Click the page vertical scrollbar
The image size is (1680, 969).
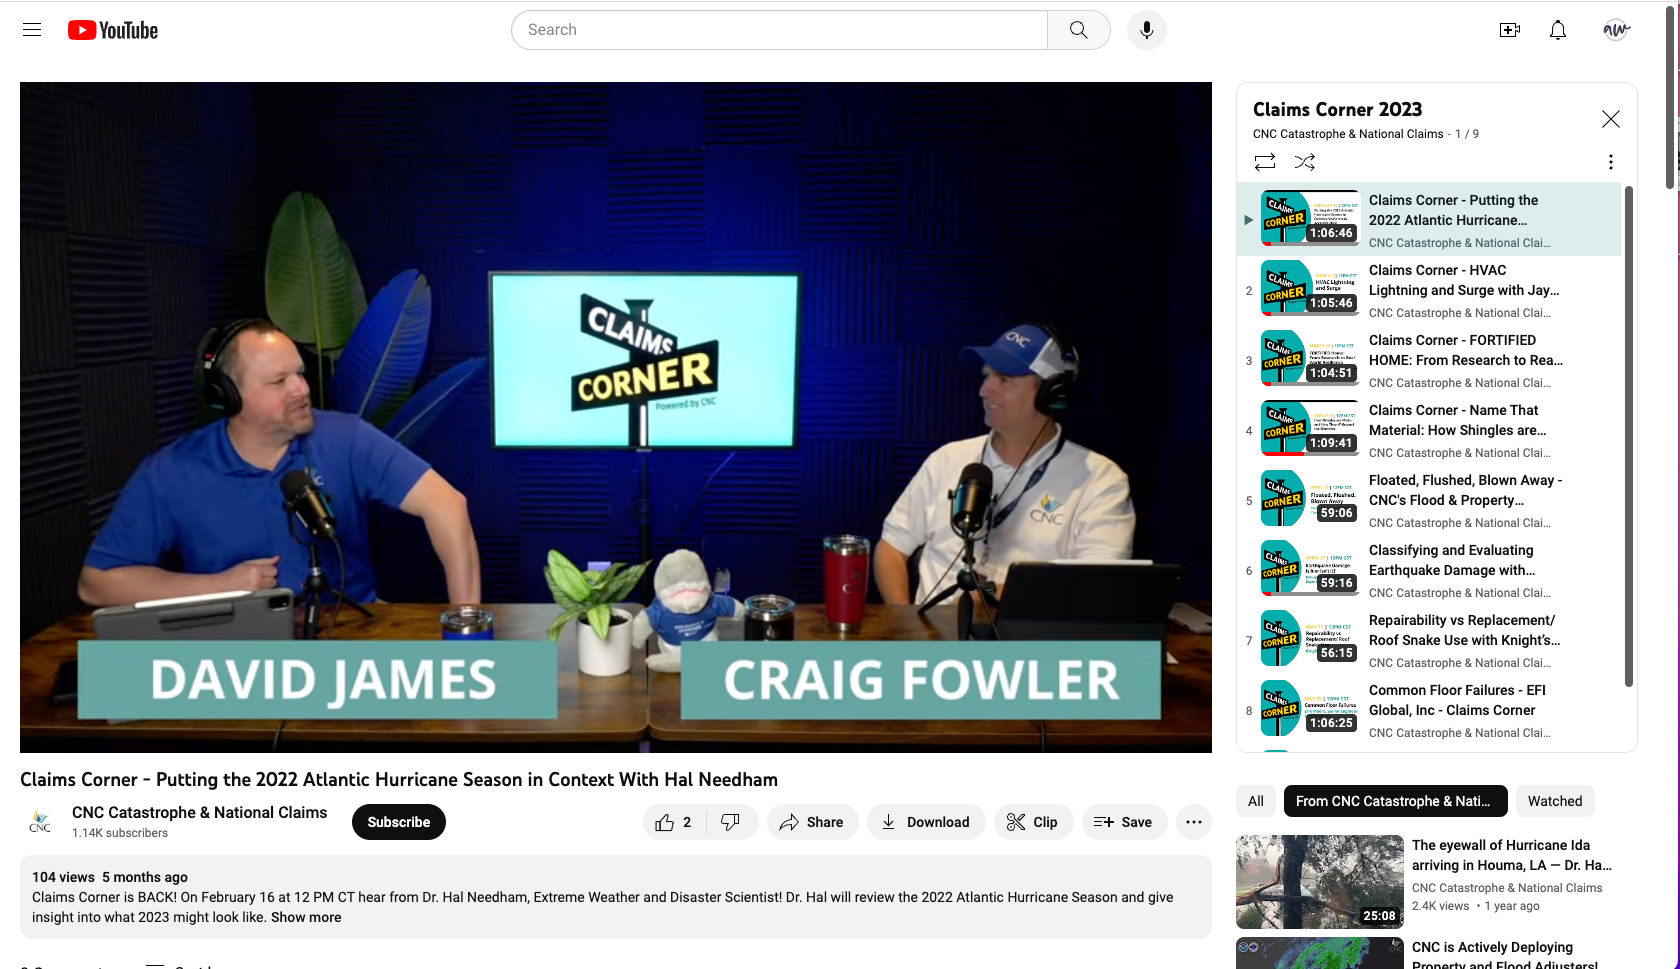tap(1670, 98)
